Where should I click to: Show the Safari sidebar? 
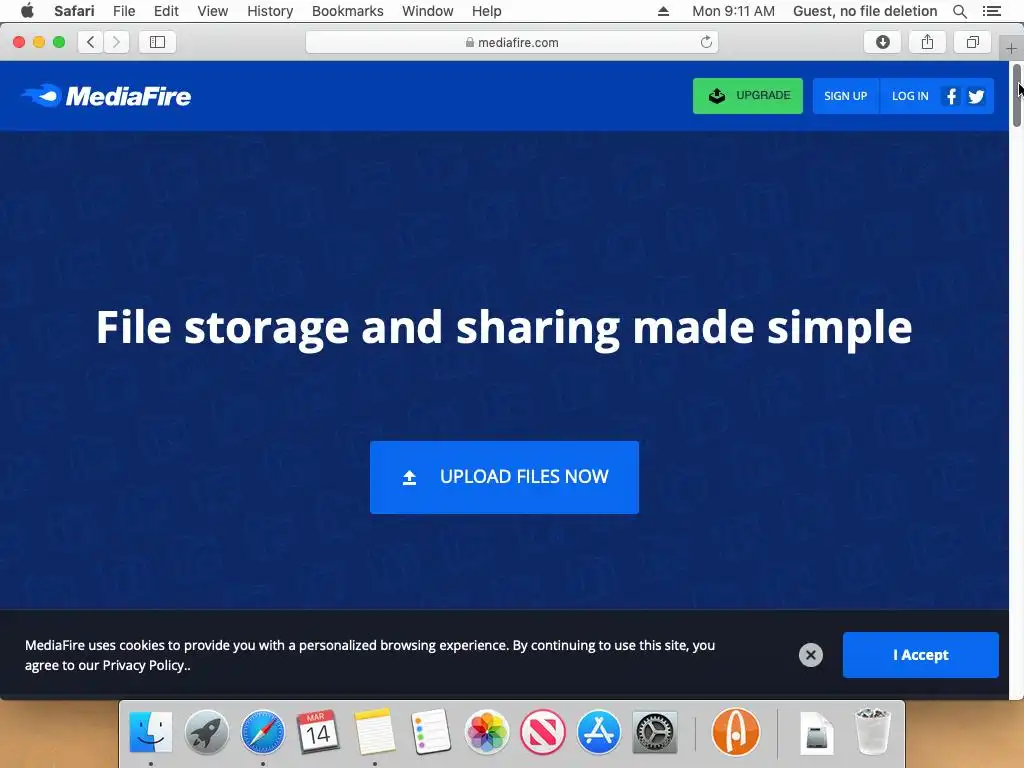point(157,42)
